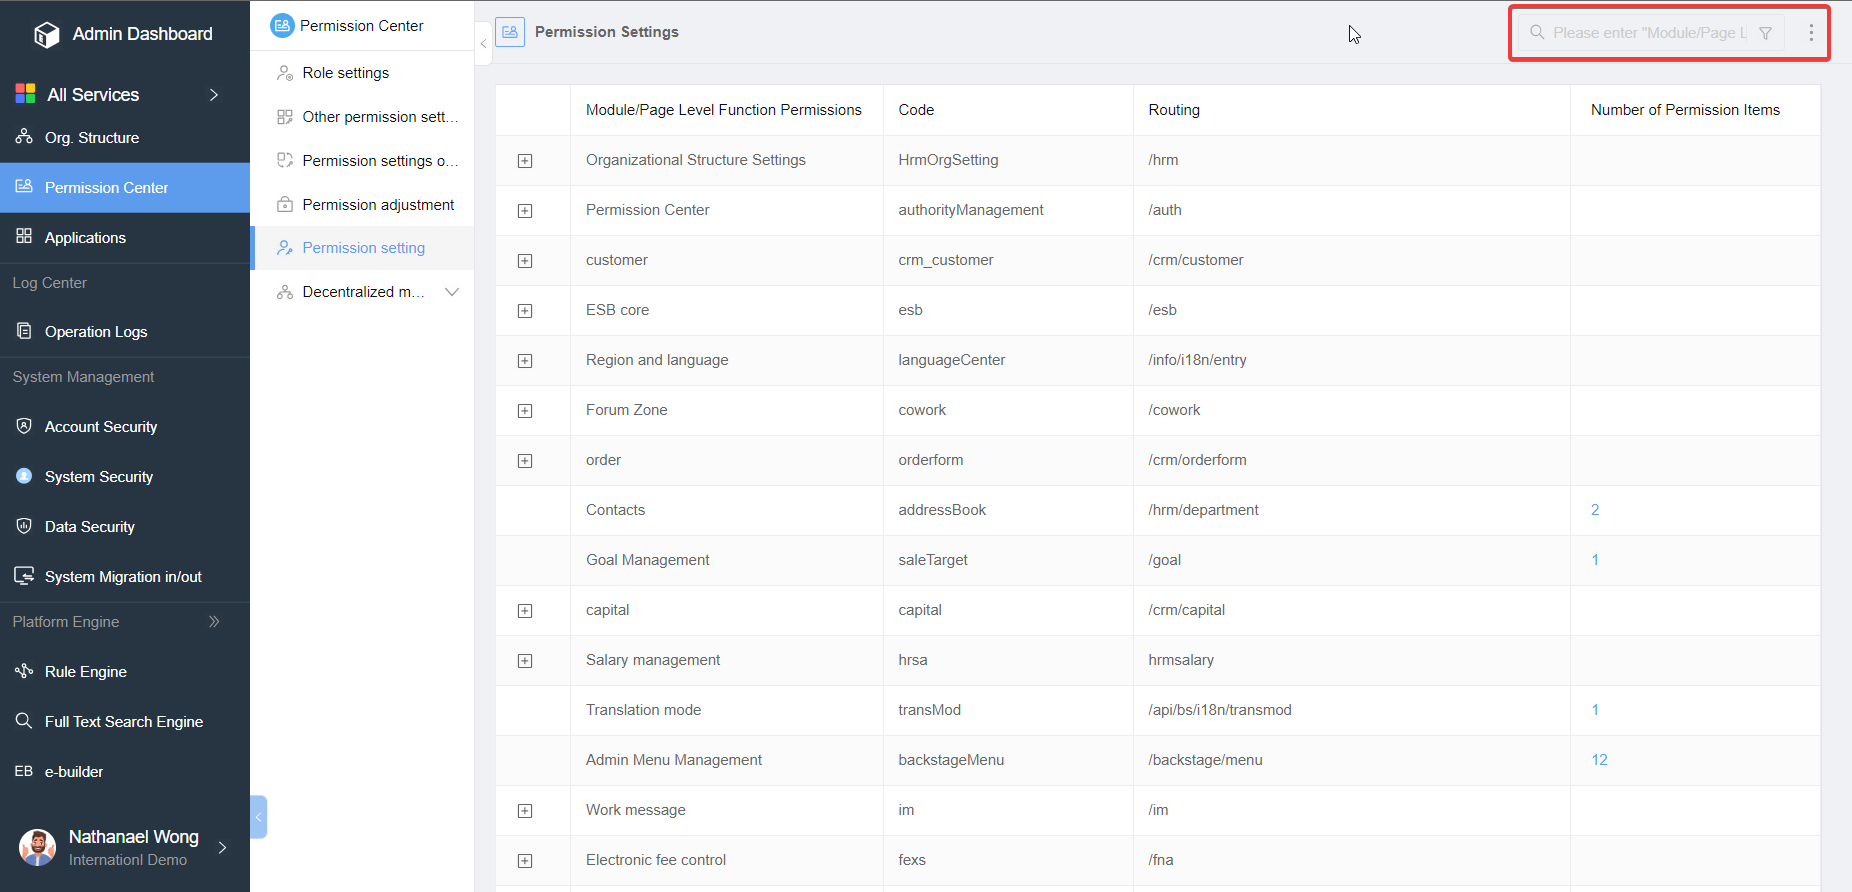Select Permission adjustment menu item
This screenshot has width=1852, height=892.
[x=378, y=205]
